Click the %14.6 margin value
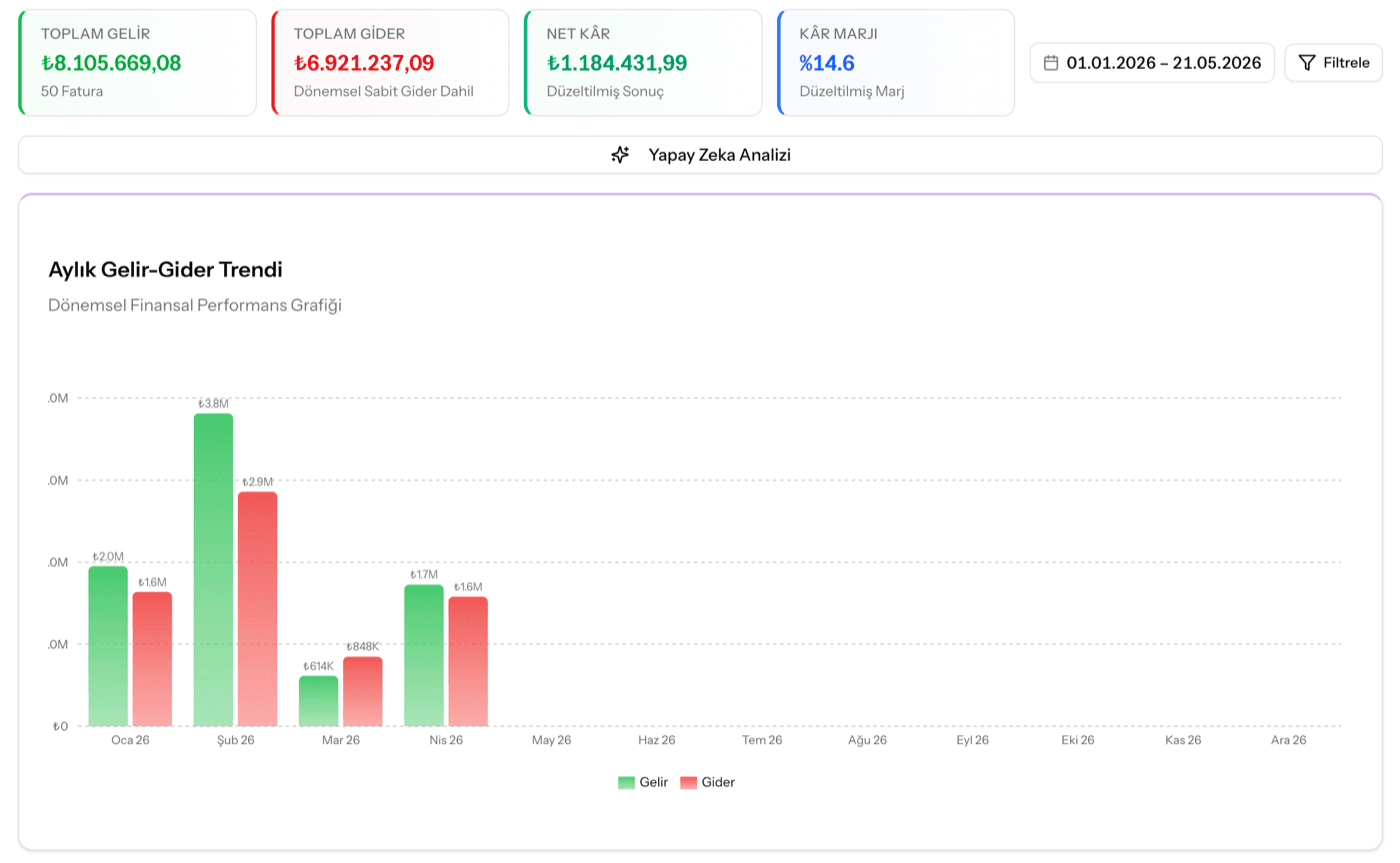The width and height of the screenshot is (1400, 863). (827, 63)
